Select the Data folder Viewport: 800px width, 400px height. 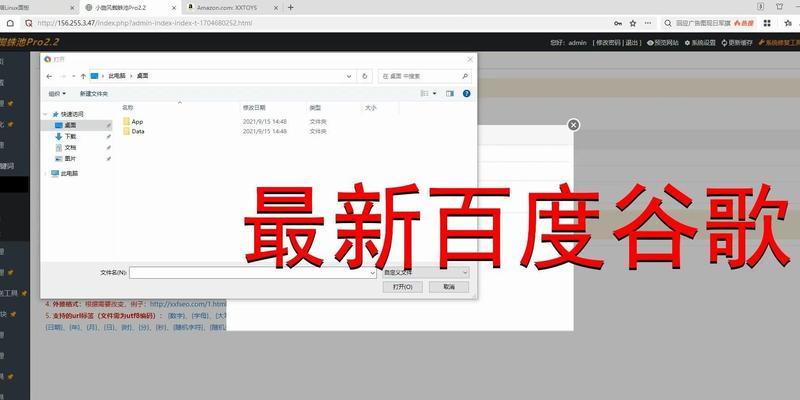138,131
